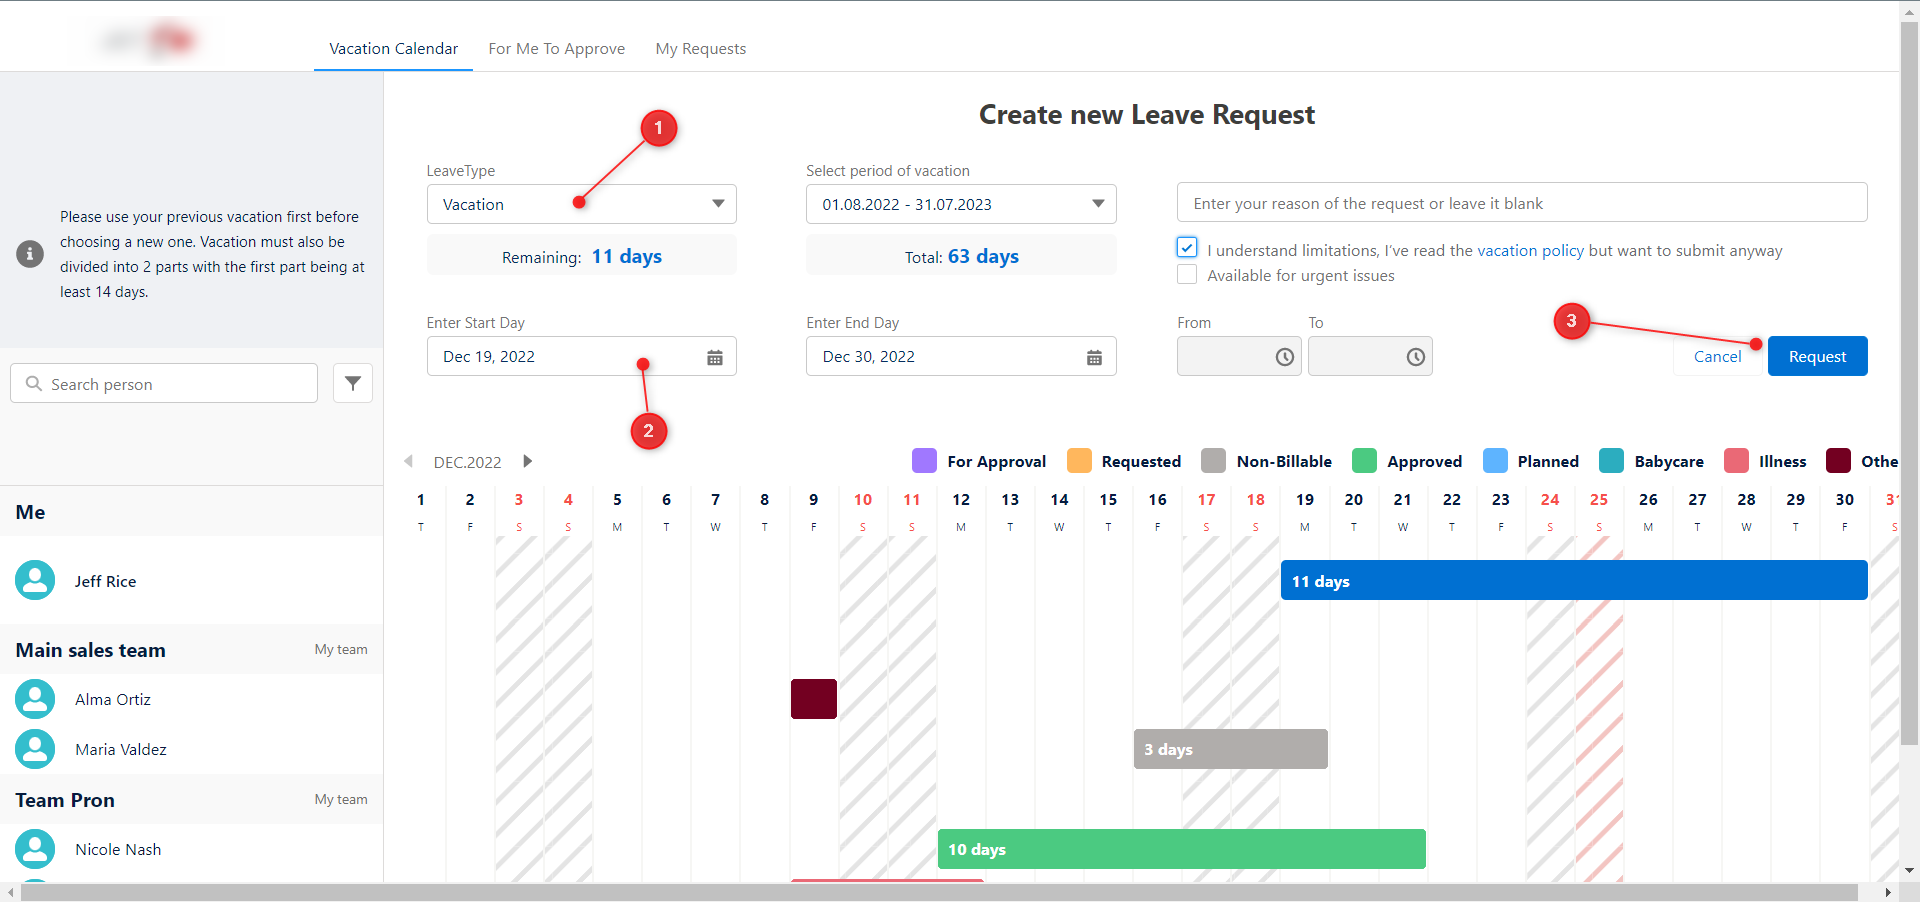Click the Approved green legend swatch
The height and width of the screenshot is (902, 1920).
(x=1364, y=461)
